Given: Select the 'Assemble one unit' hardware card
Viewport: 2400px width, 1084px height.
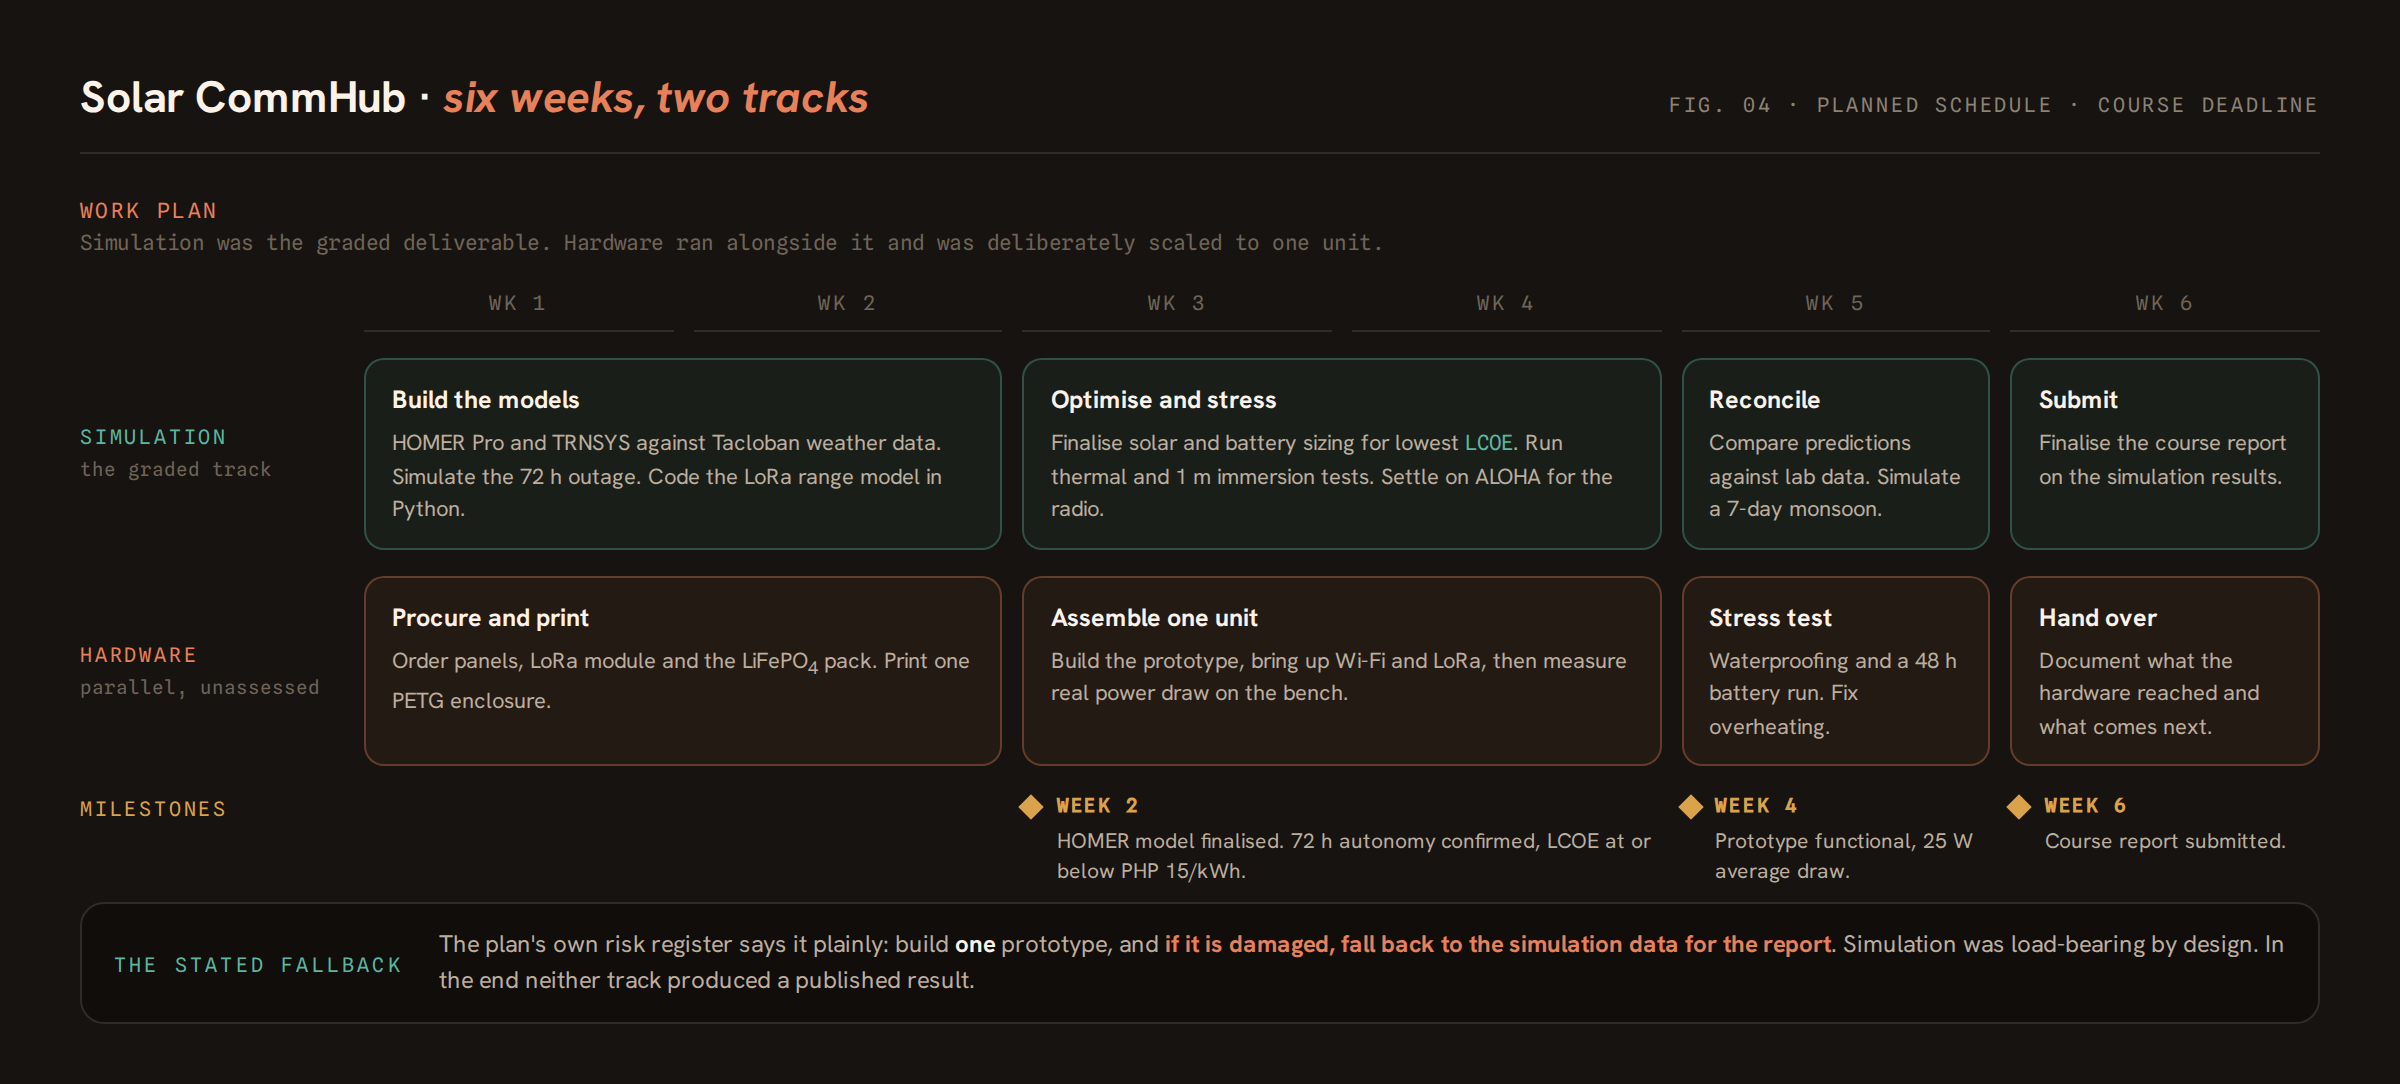Looking at the screenshot, I should pyautogui.click(x=1342, y=671).
